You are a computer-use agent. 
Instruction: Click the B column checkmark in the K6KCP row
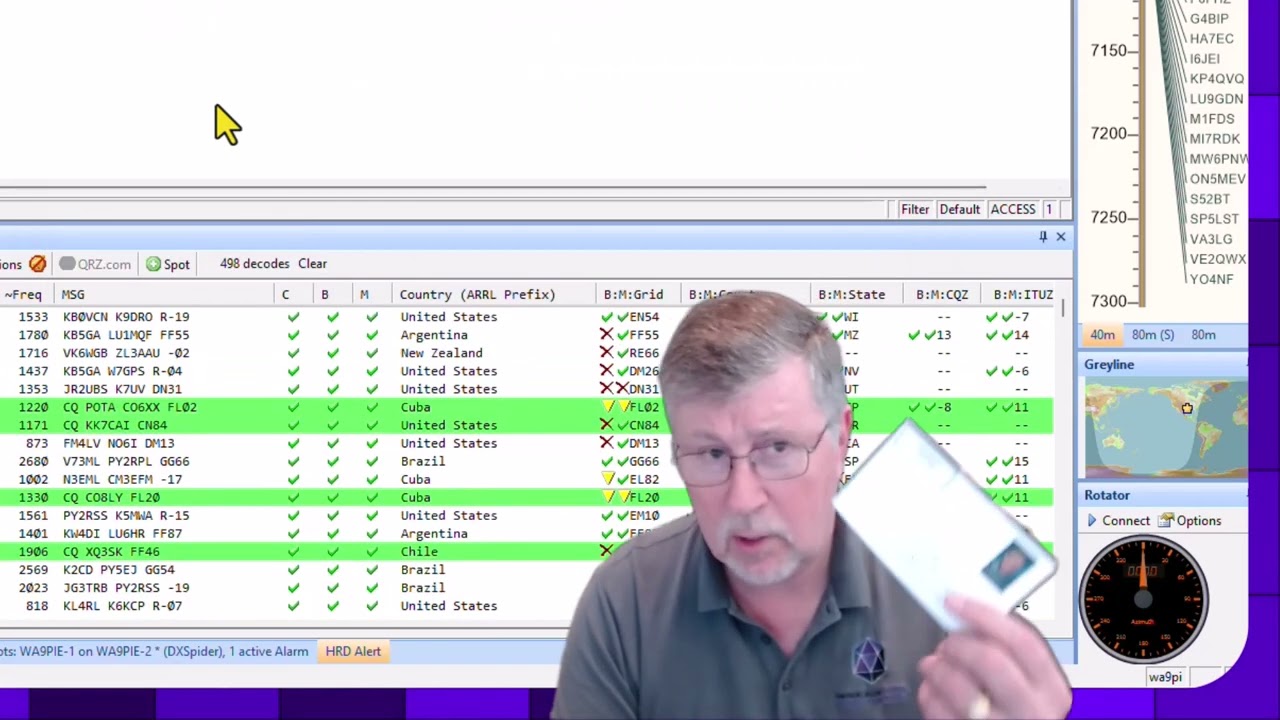point(332,606)
